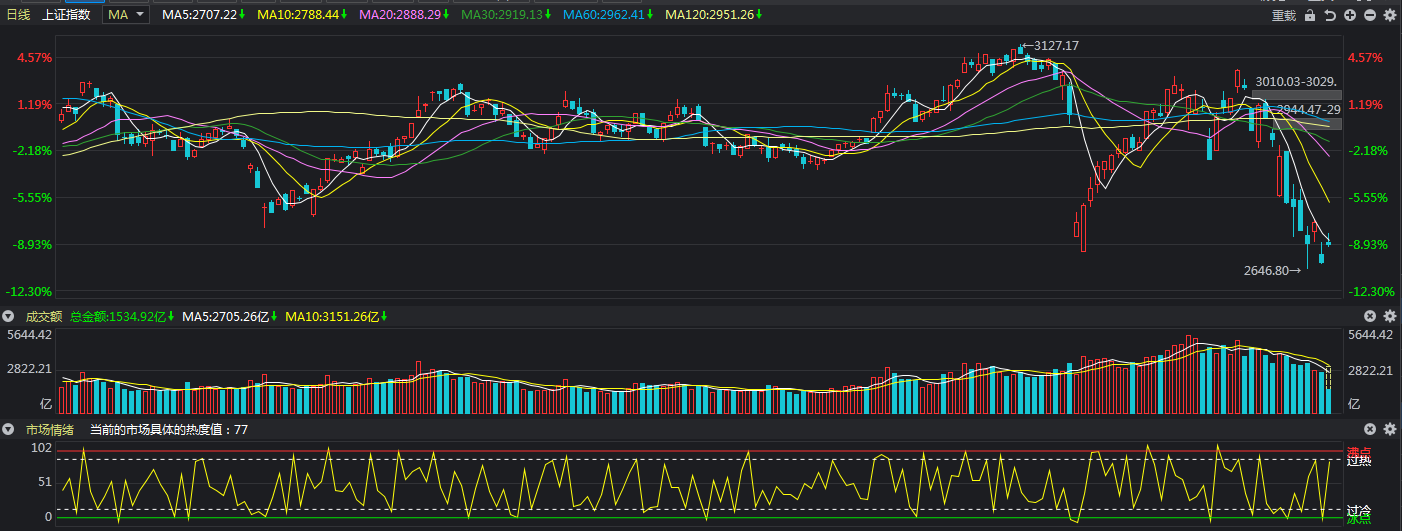Click the undo arrow icon

pos(1330,15)
